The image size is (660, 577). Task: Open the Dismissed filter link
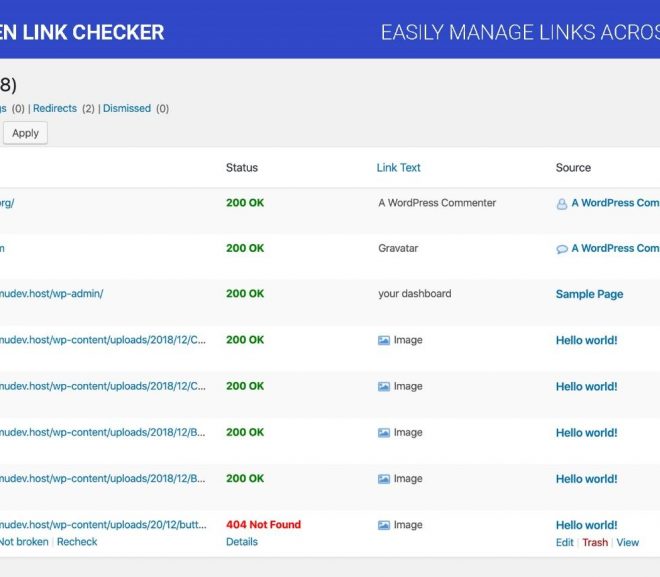(127, 109)
